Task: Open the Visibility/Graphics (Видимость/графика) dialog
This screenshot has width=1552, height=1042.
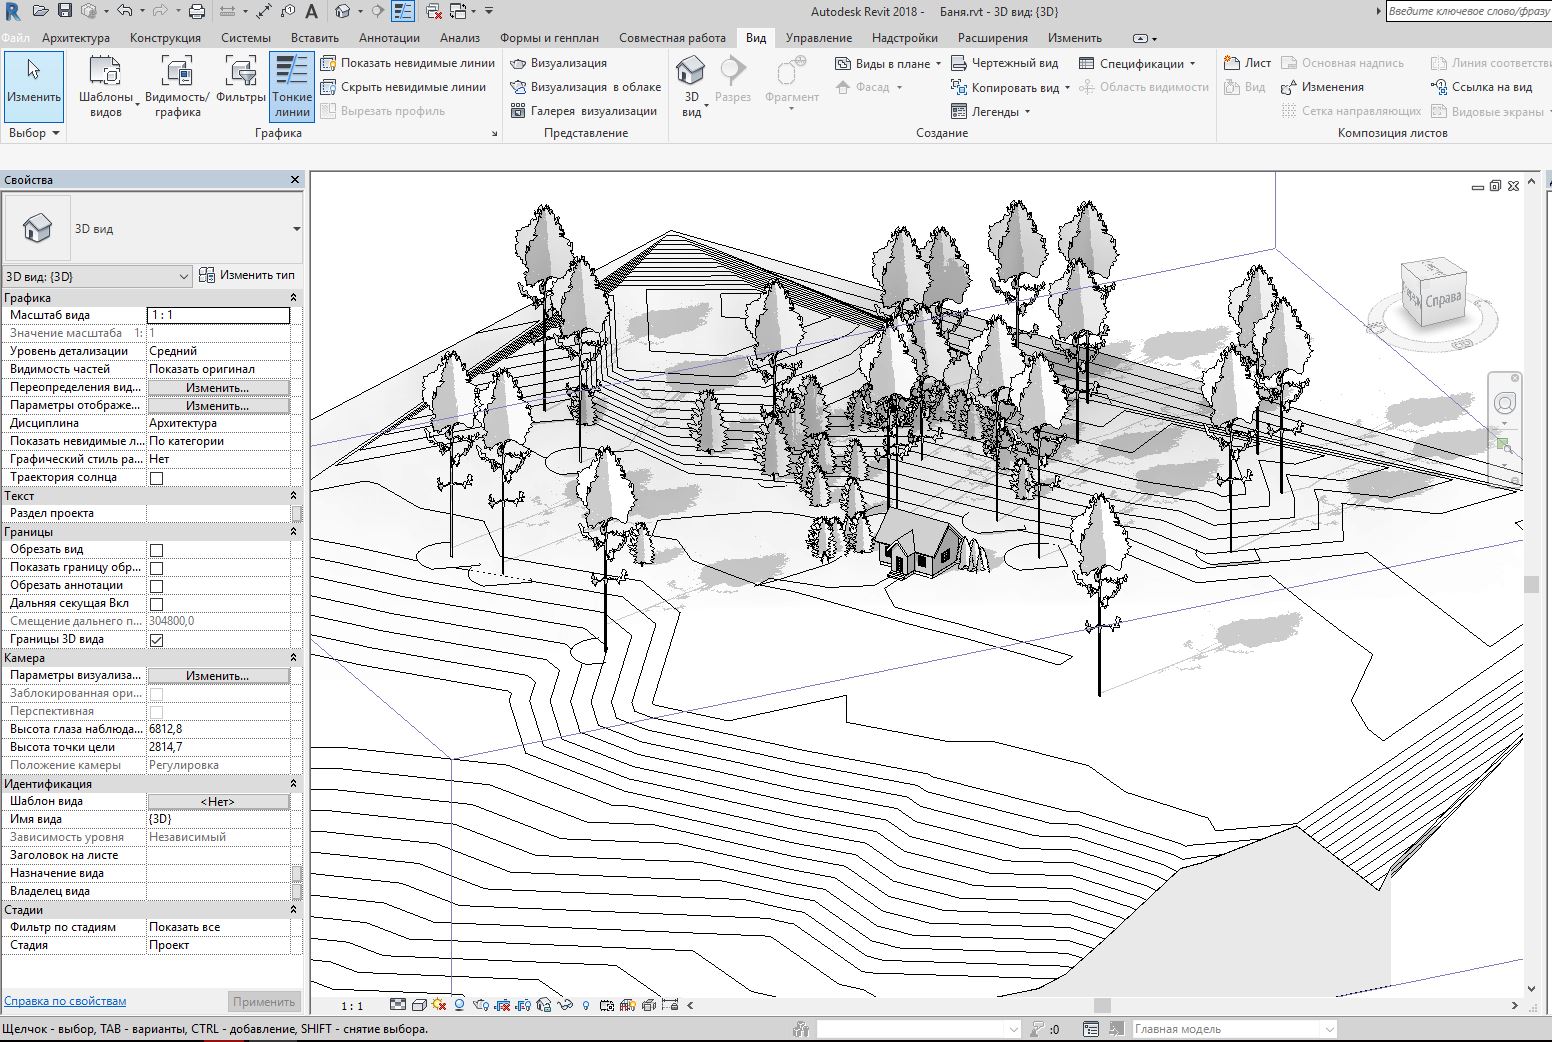Action: tap(177, 87)
